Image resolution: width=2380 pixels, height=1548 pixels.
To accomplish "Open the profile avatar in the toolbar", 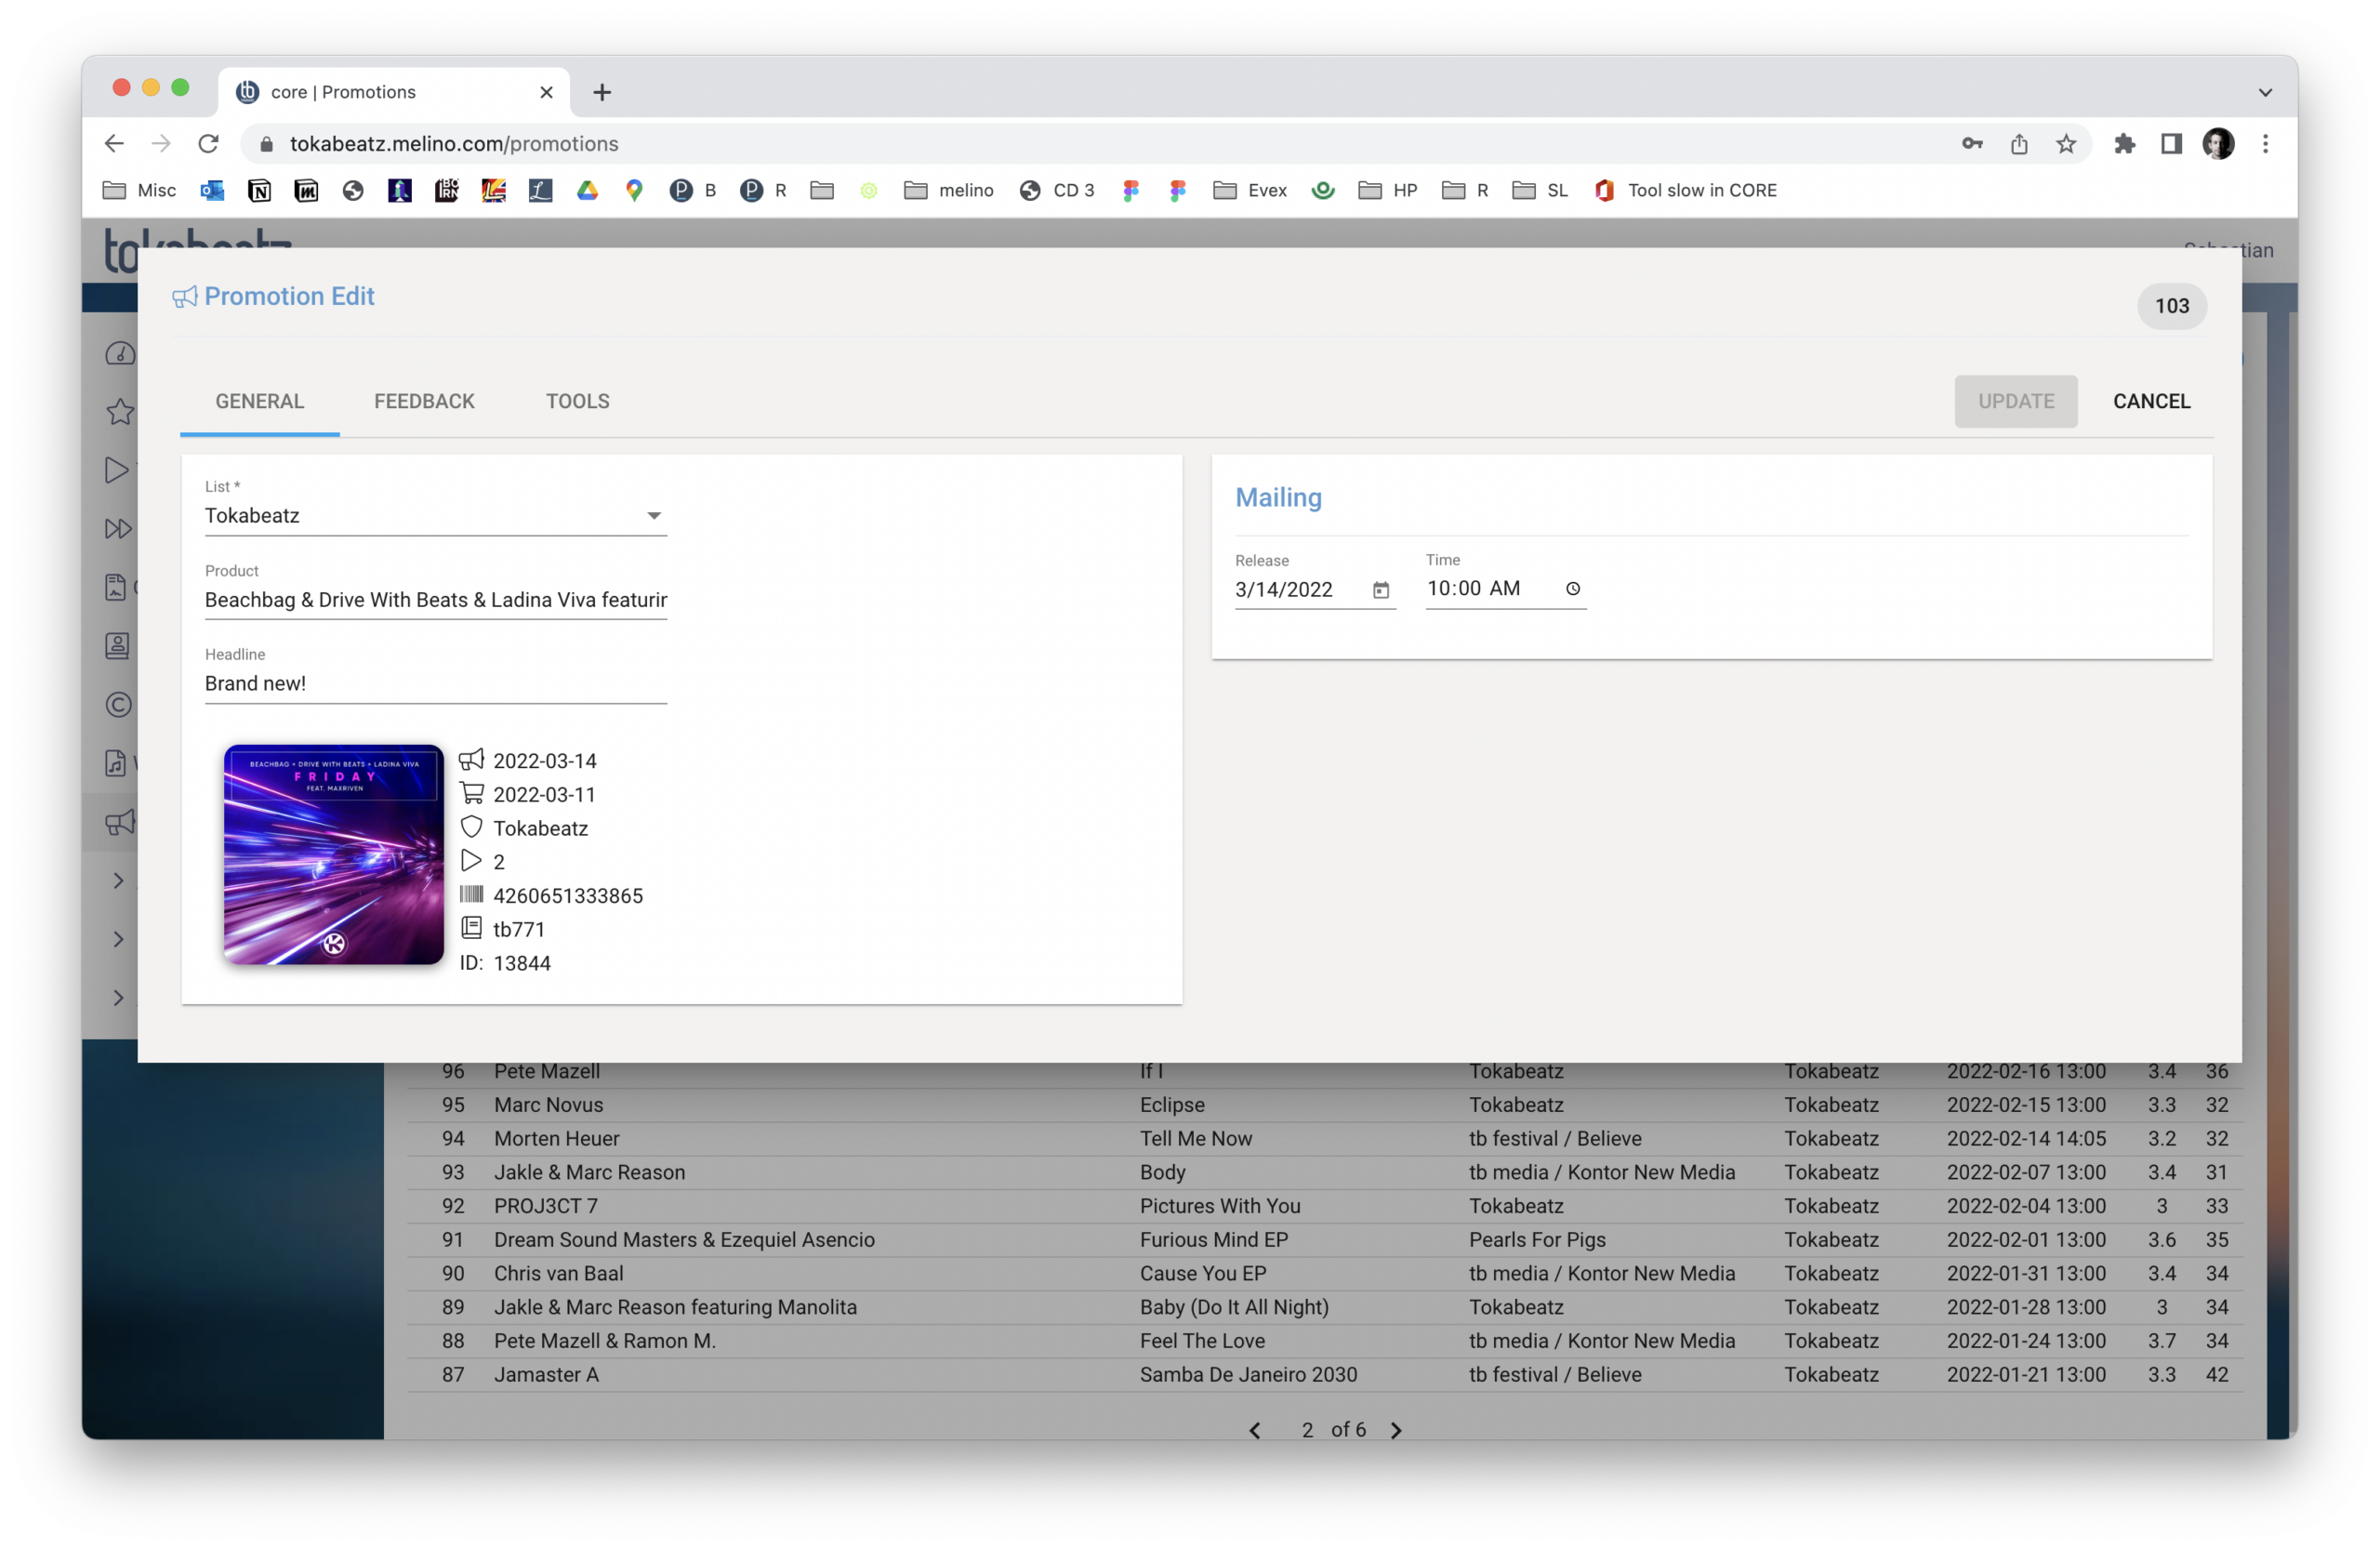I will point(2218,144).
